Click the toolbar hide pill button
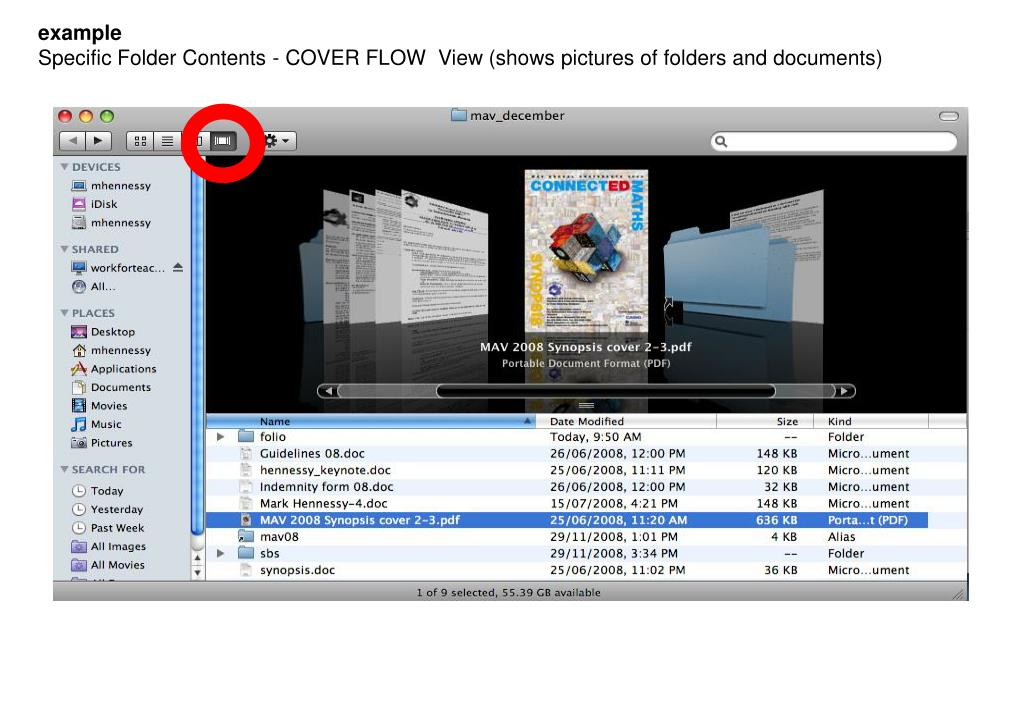The width and height of the screenshot is (1023, 708). pos(949,116)
